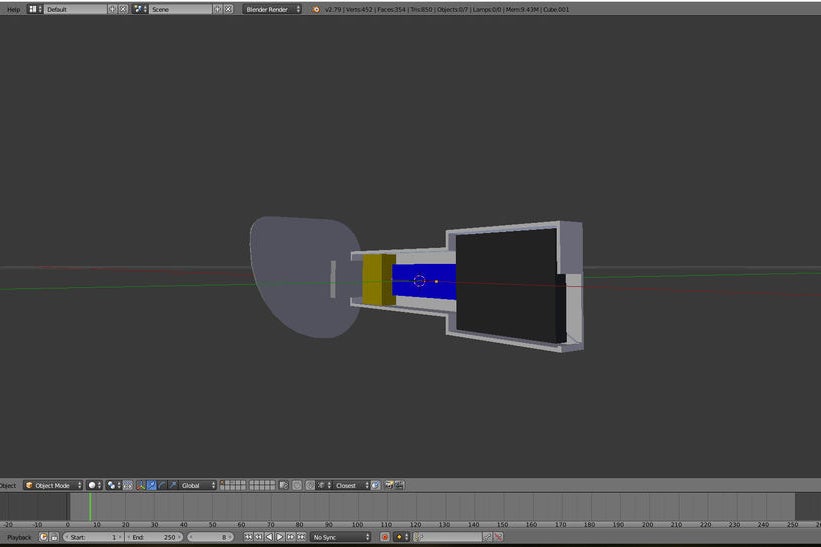Click the Blender logo in info header
Image resolution: width=821 pixels, height=547 pixels.
(x=316, y=9)
